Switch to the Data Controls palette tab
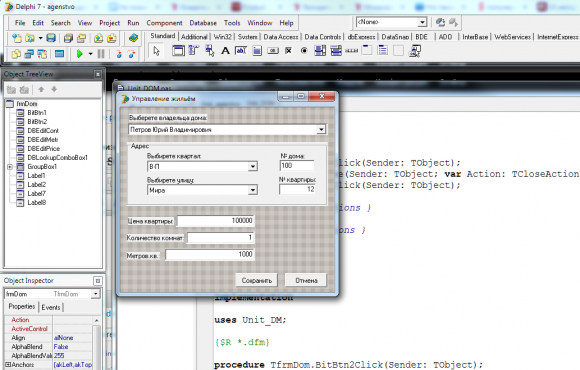Screen dimensions: 580x370 322,37
